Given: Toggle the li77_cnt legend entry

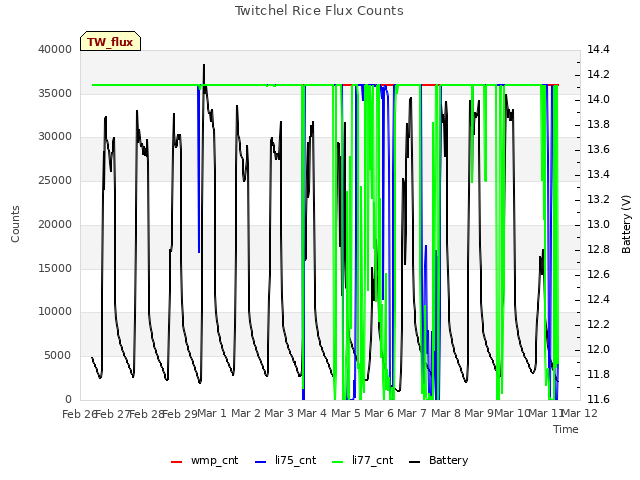Looking at the screenshot, I should pos(362,461).
